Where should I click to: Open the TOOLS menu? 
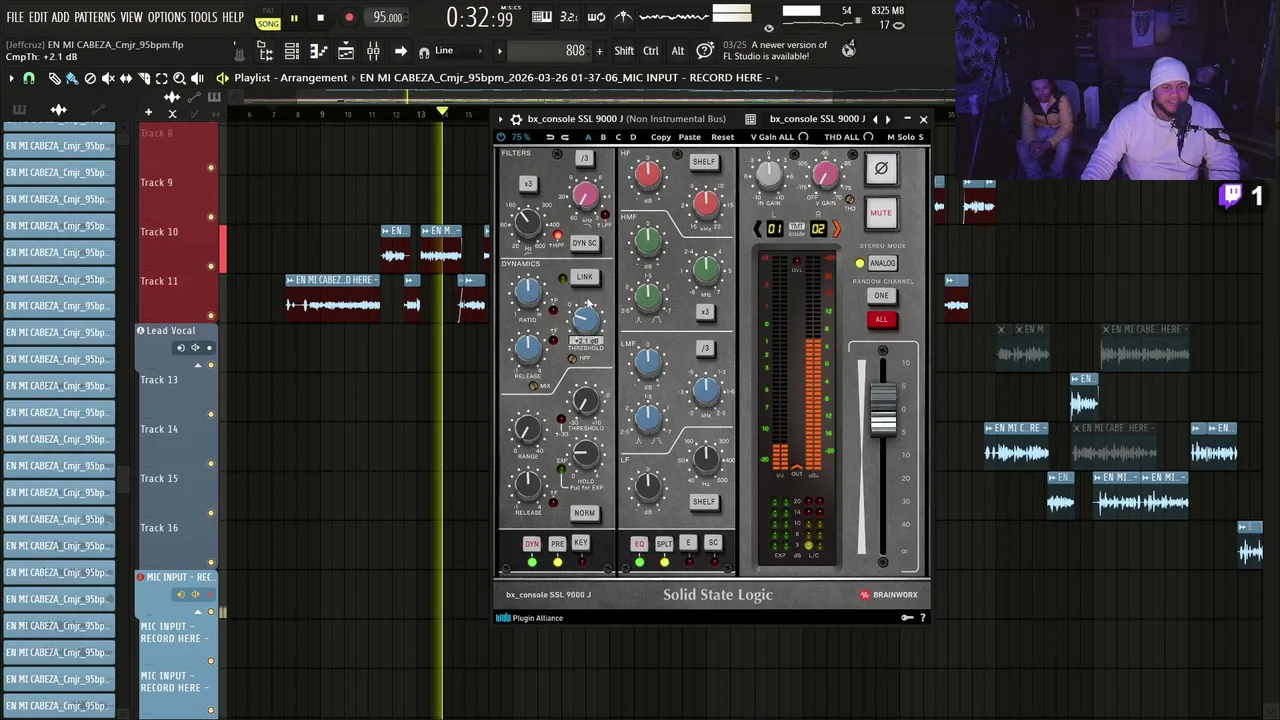pyautogui.click(x=204, y=17)
